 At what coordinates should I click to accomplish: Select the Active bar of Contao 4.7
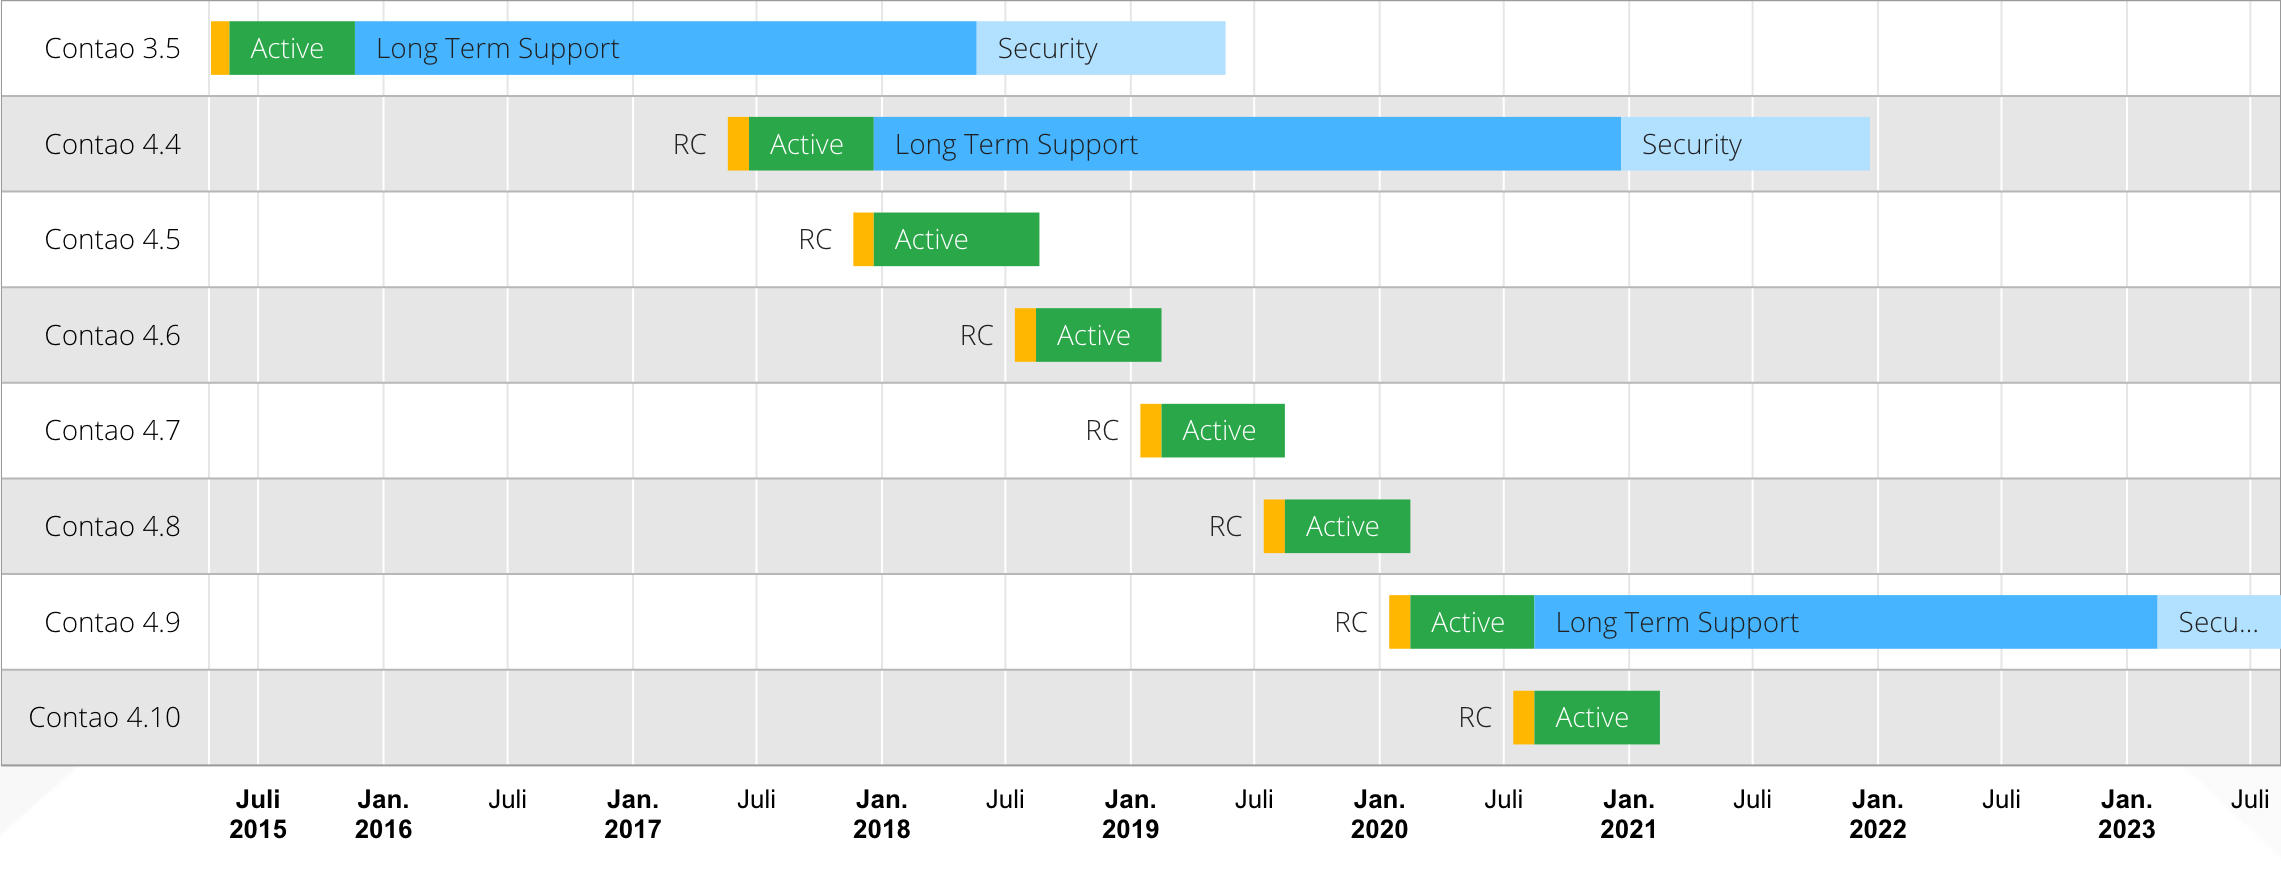click(1223, 430)
